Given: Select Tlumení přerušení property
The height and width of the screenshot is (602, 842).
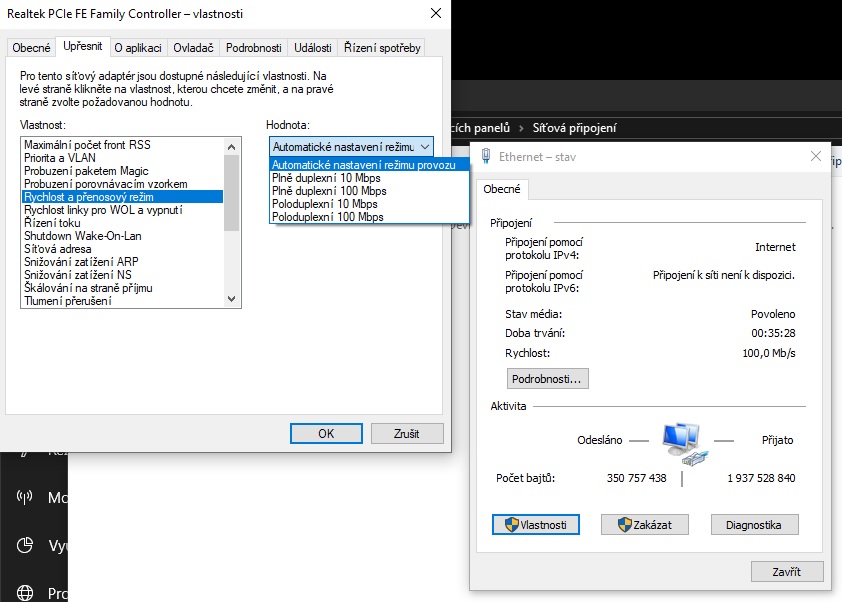Looking at the screenshot, I should 122,301.
